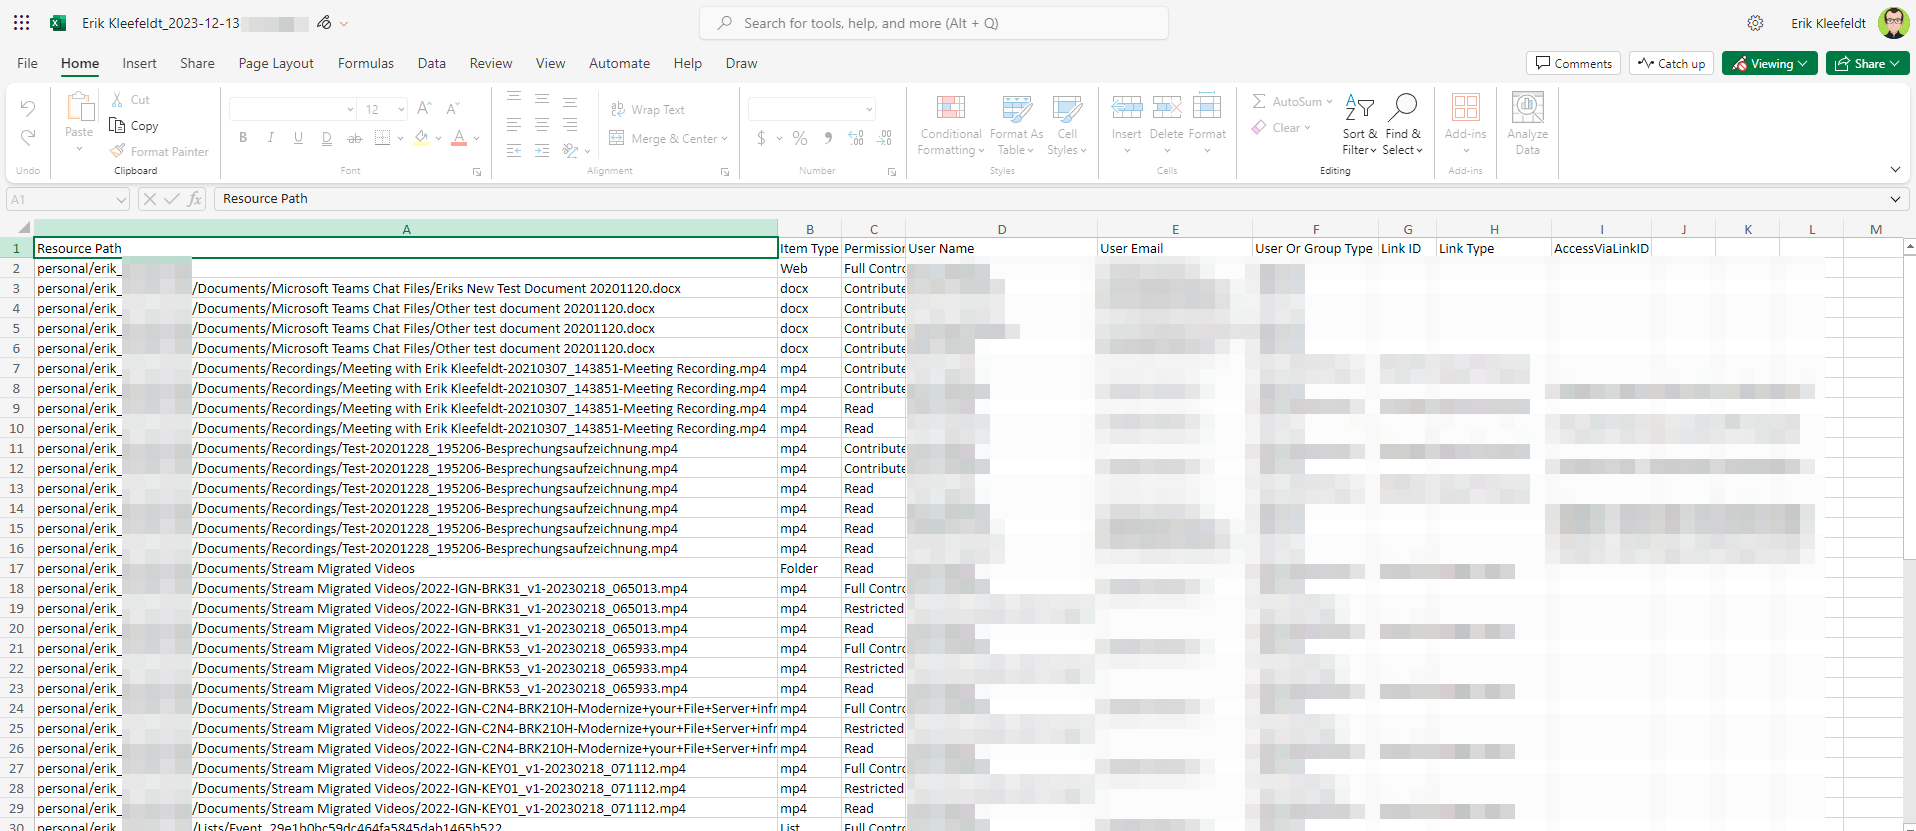Image resolution: width=1916 pixels, height=831 pixels.
Task: Open the settings gear icon
Action: click(x=1755, y=23)
